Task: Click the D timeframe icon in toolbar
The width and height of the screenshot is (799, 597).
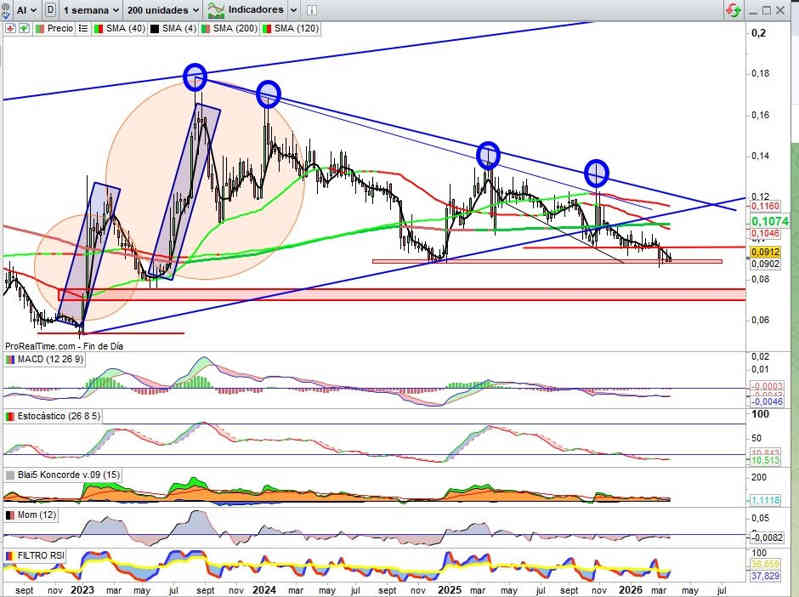Action: point(51,9)
